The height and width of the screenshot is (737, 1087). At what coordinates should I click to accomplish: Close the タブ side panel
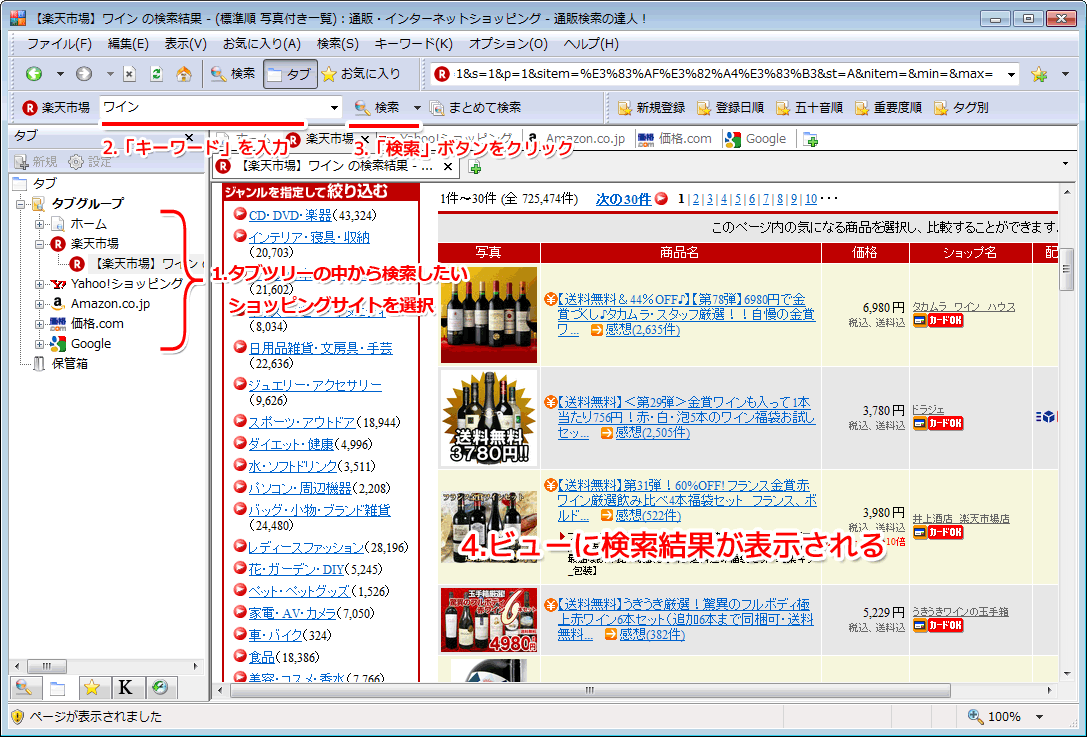tap(189, 137)
